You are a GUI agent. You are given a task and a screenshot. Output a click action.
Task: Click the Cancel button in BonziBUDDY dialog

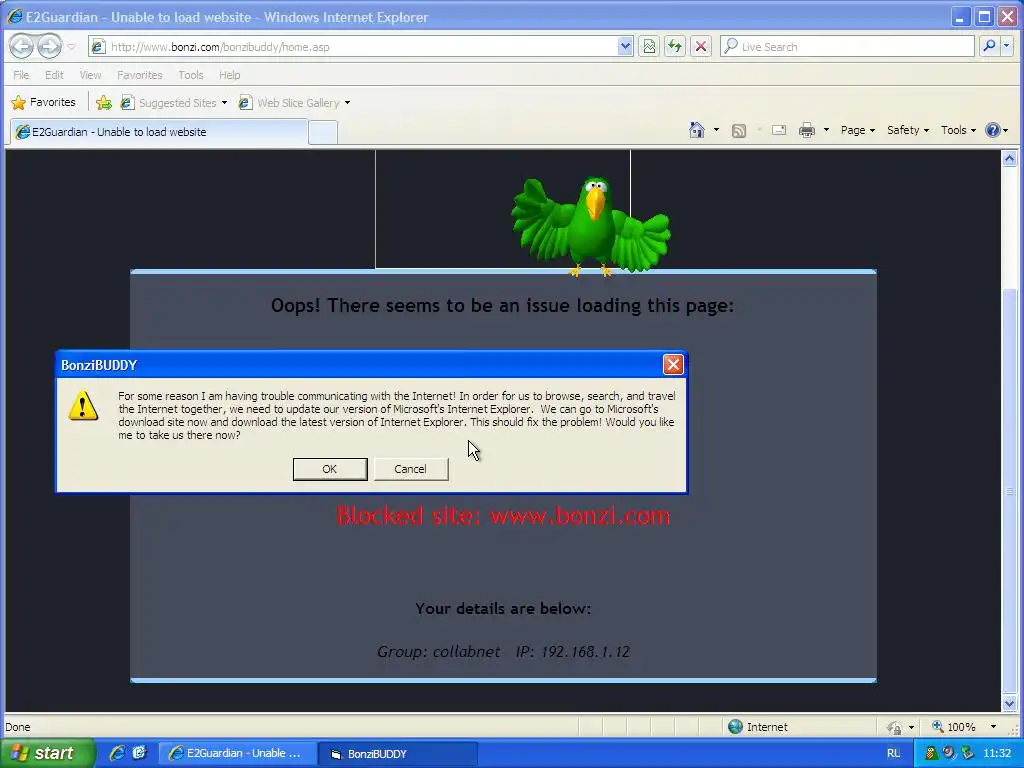click(x=411, y=469)
